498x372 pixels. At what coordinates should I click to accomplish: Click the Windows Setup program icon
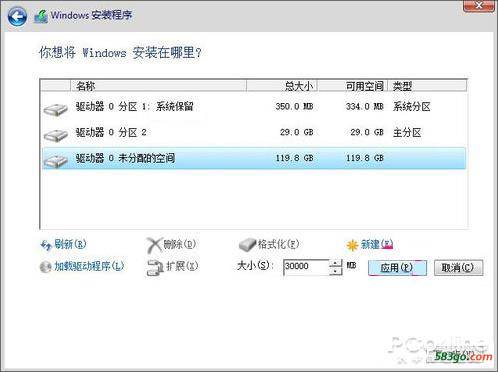(41, 16)
